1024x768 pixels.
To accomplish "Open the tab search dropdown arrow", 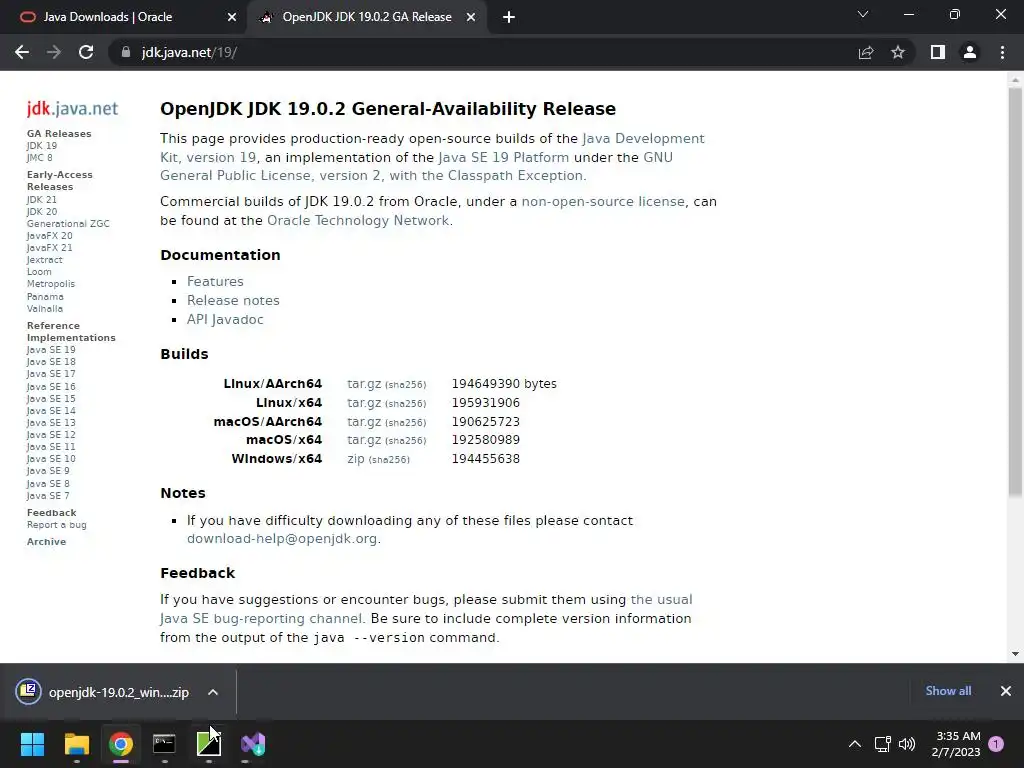I will click(x=863, y=14).
